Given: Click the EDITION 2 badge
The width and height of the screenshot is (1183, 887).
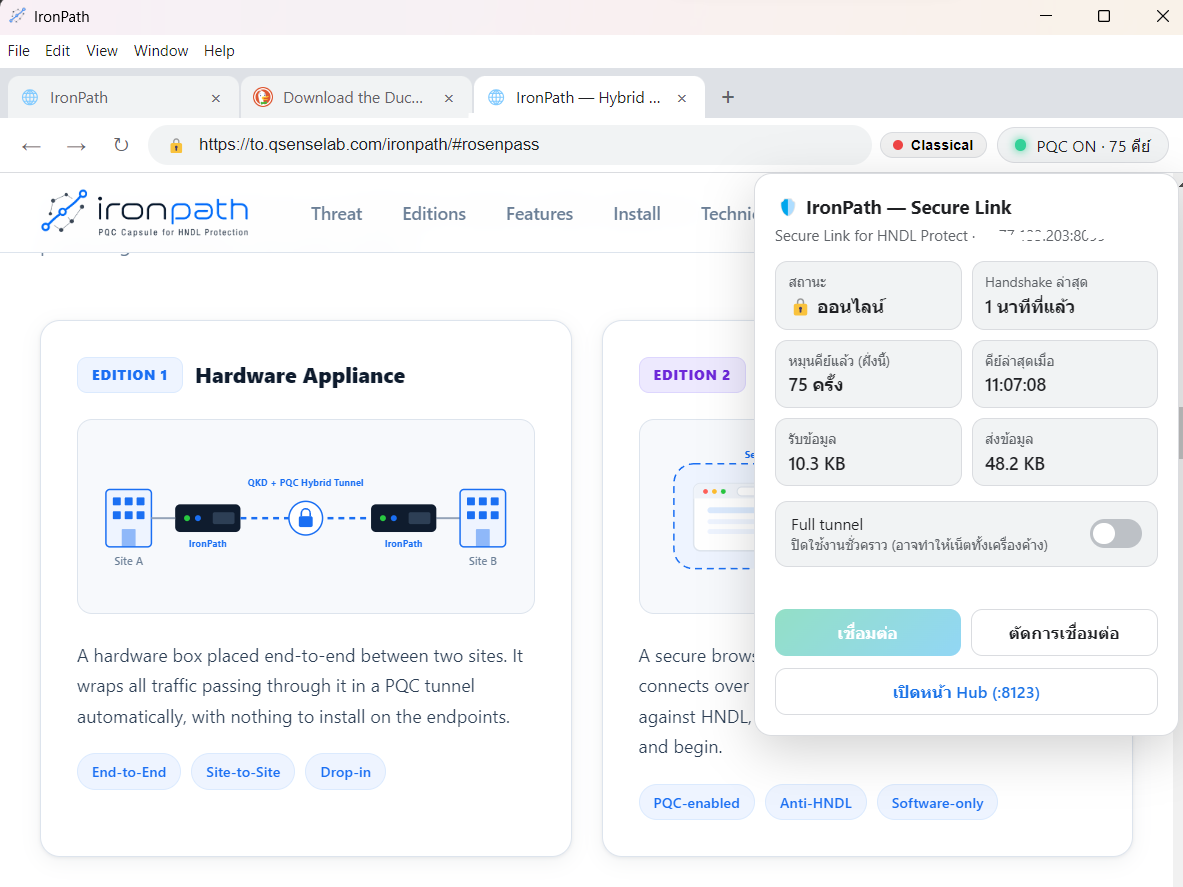Looking at the screenshot, I should pos(692,375).
